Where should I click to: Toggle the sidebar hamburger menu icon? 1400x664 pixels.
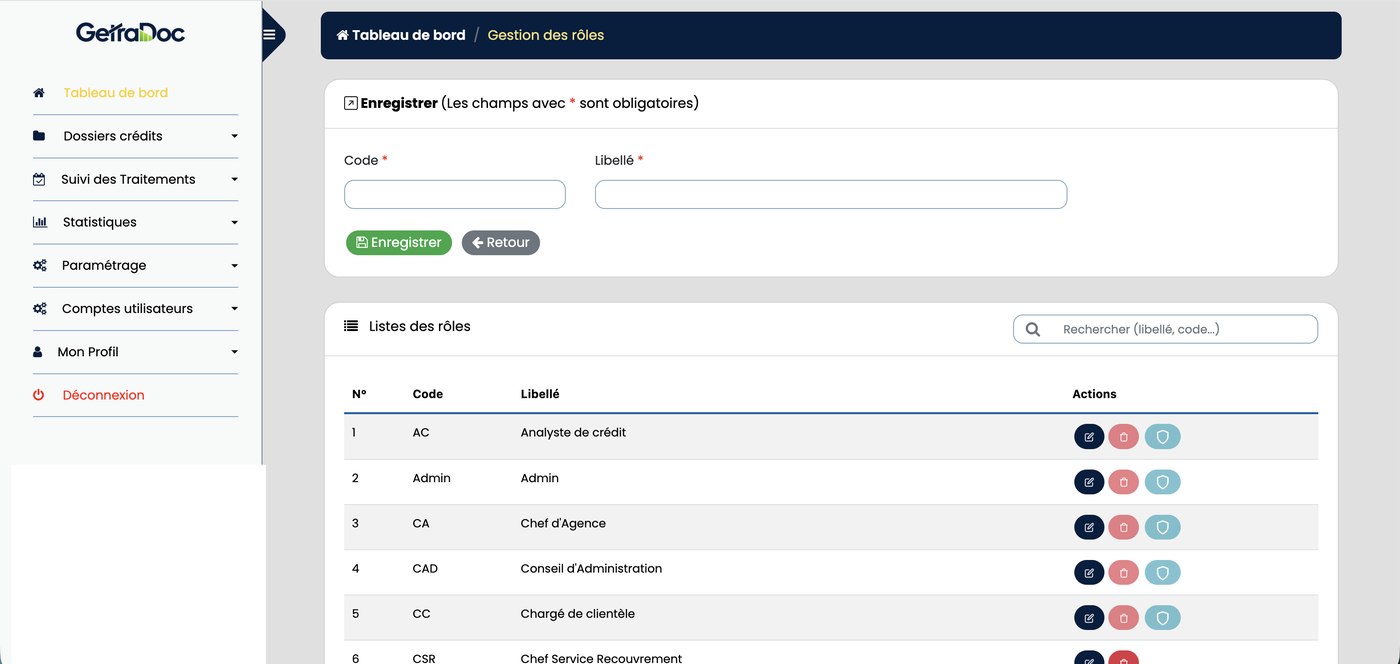(269, 35)
